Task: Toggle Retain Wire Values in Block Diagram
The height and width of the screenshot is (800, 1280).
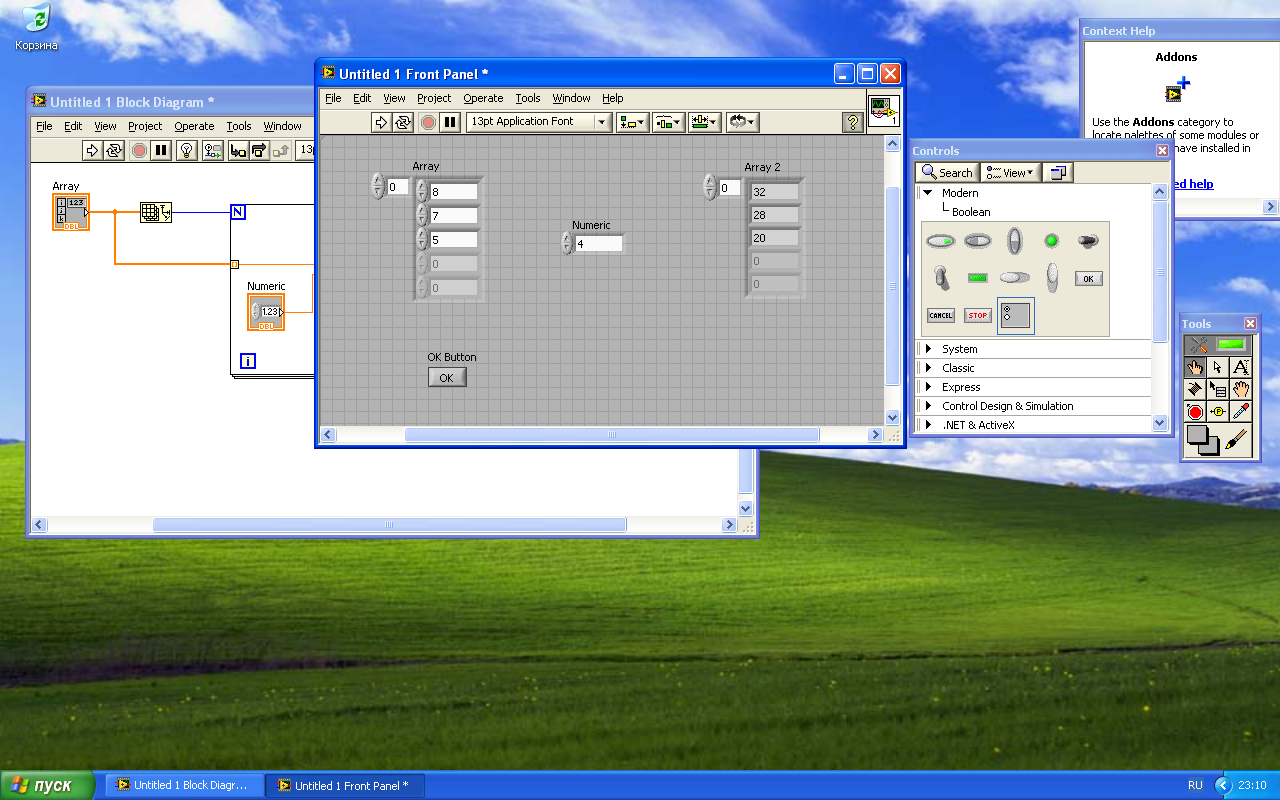Action: click(213, 150)
